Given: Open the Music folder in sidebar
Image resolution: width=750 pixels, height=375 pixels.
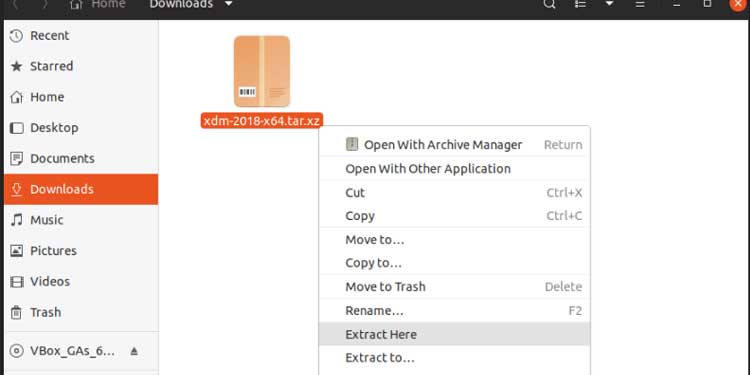Looking at the screenshot, I should click(x=81, y=220).
